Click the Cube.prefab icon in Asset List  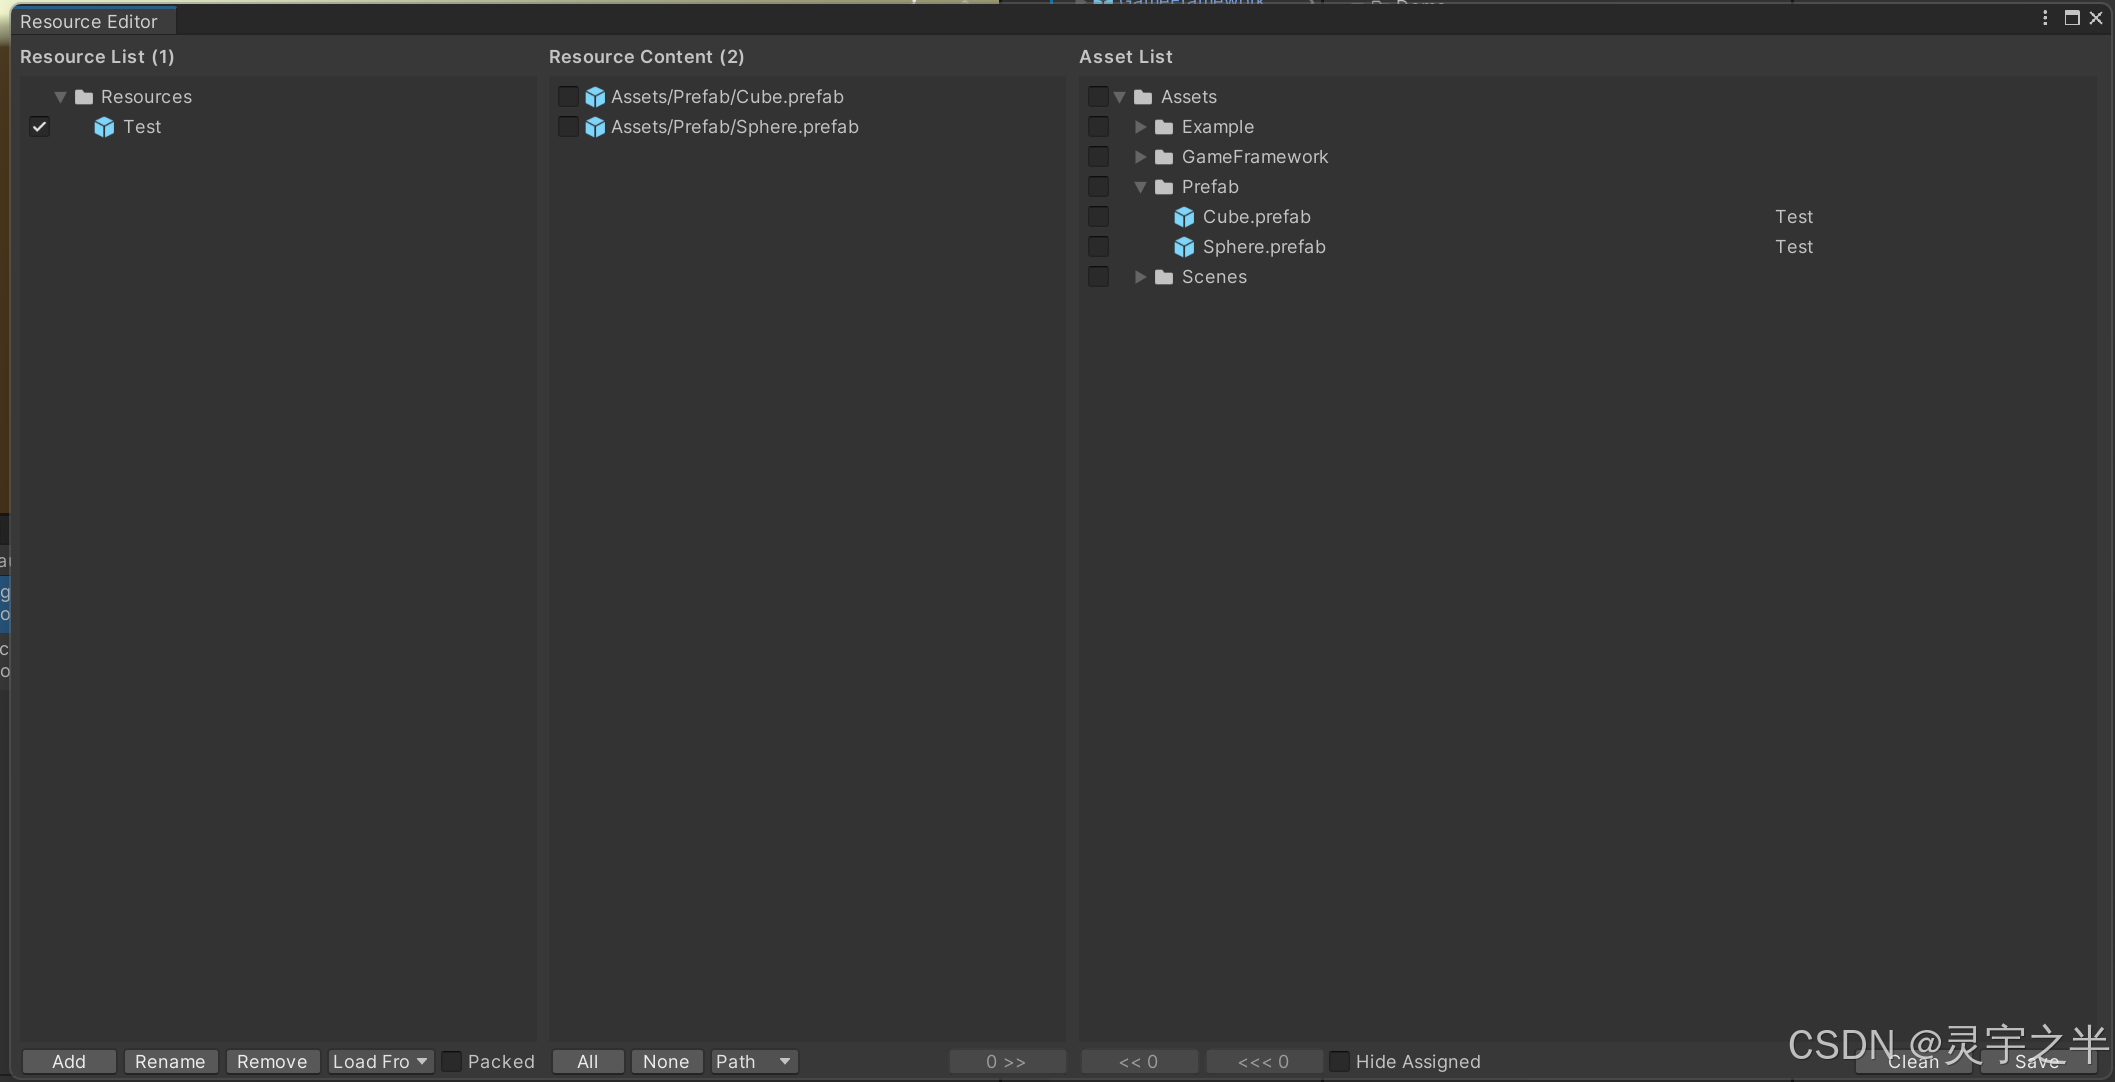tap(1184, 217)
